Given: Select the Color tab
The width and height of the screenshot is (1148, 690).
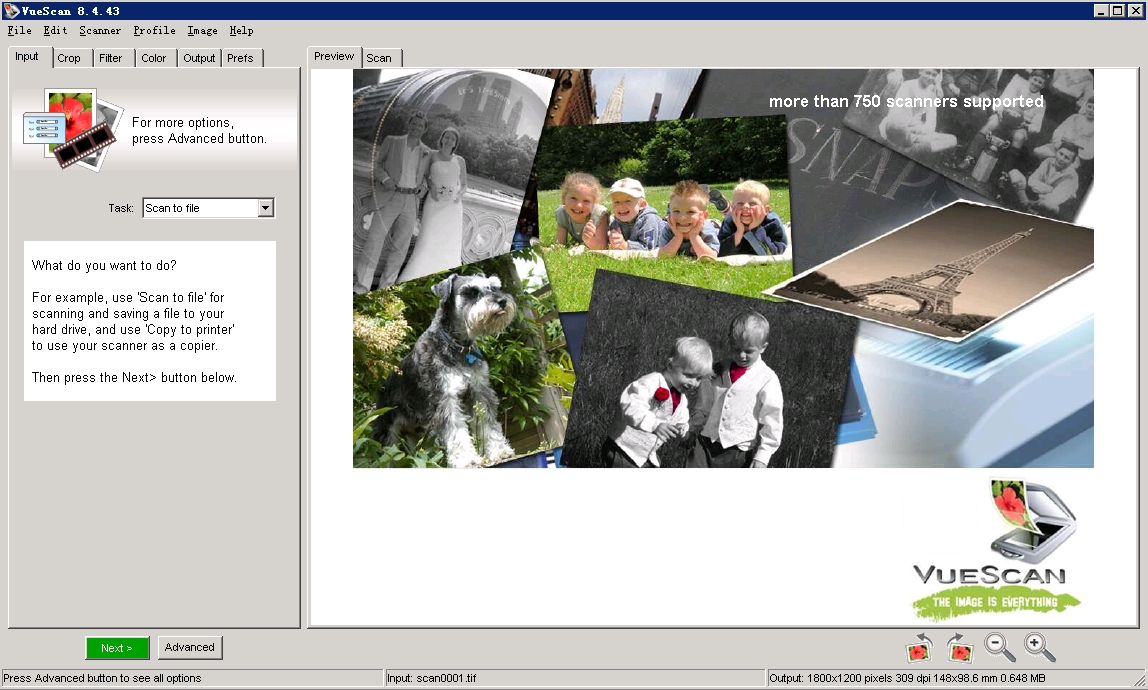Looking at the screenshot, I should [154, 58].
